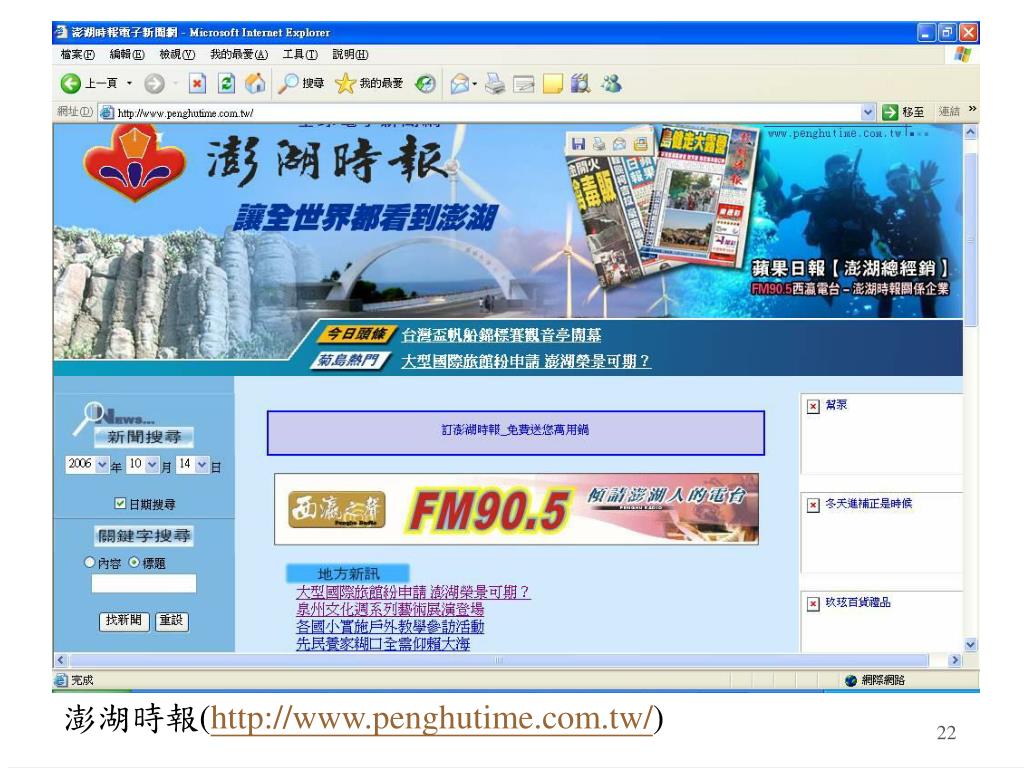The image size is (1024, 768).
Task: Click the keyword search text field
Action: (144, 583)
